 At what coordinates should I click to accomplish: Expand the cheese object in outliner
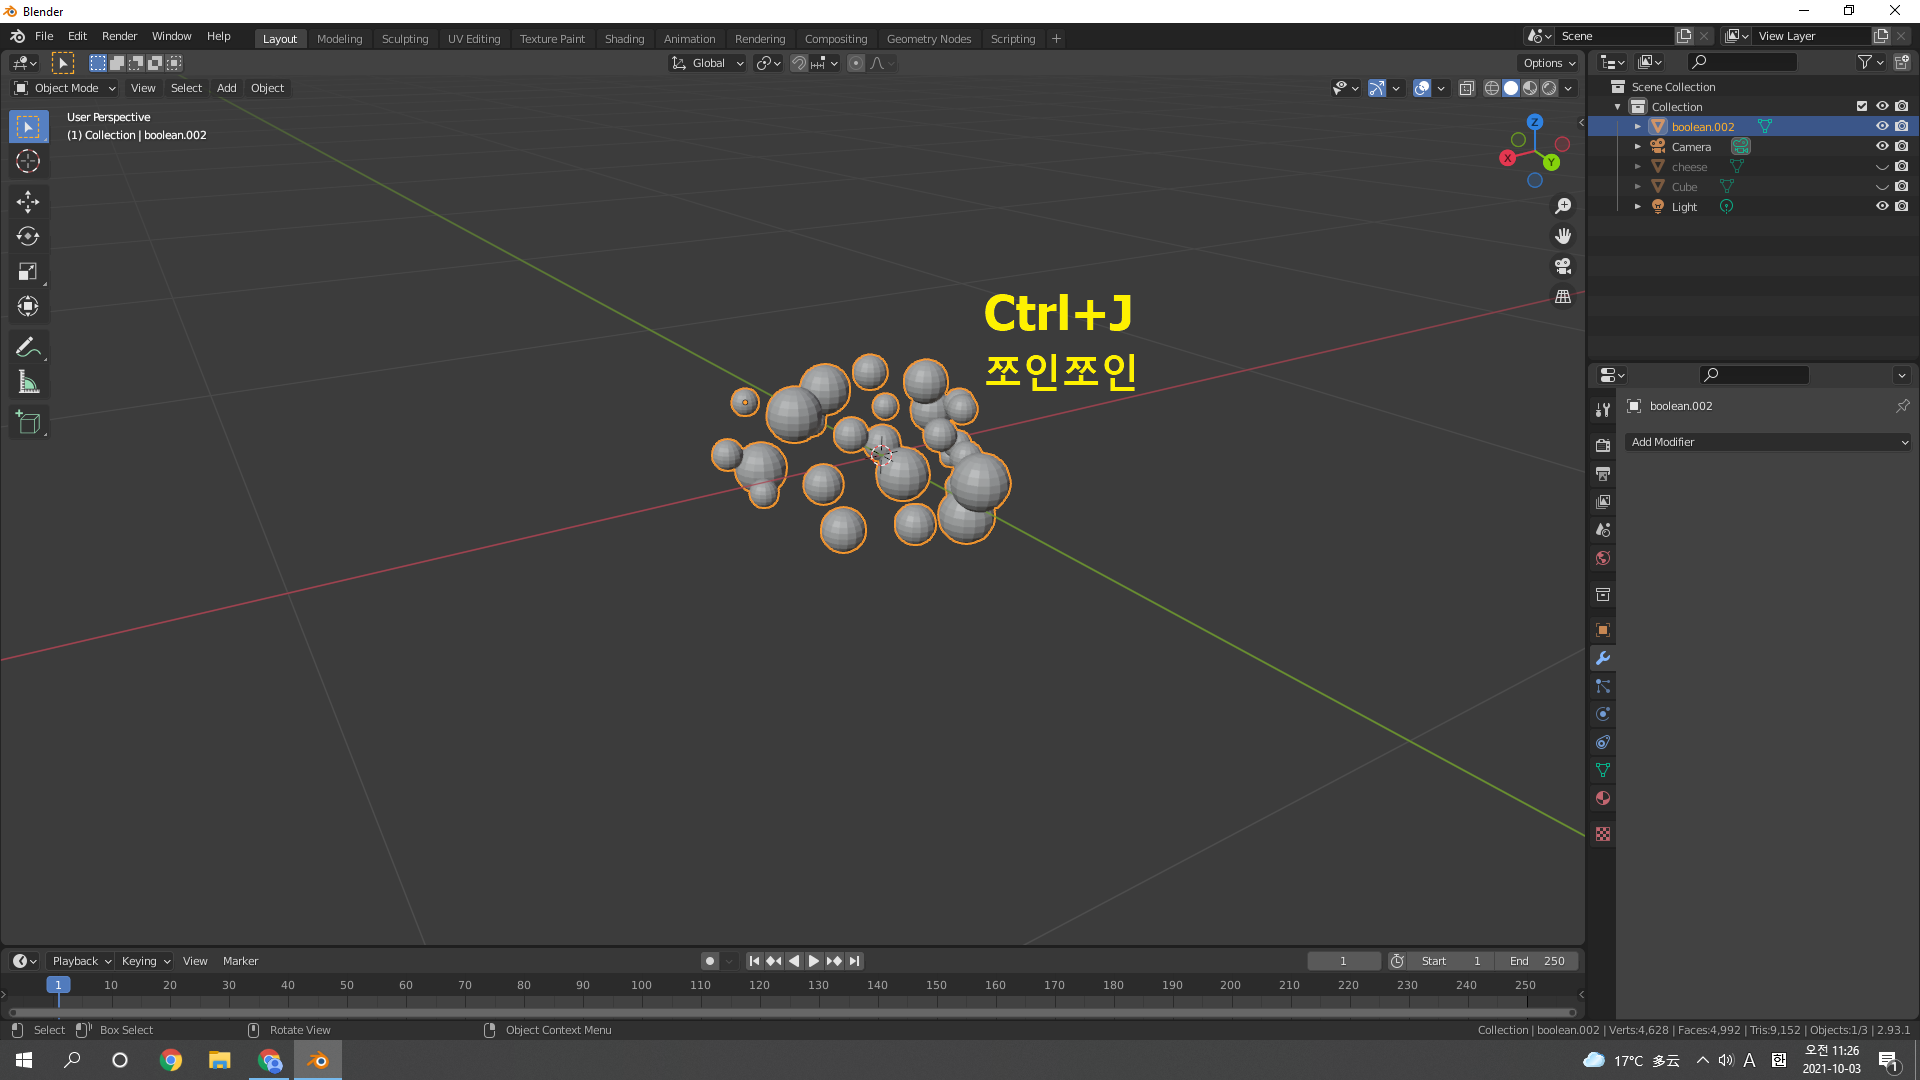1637,167
